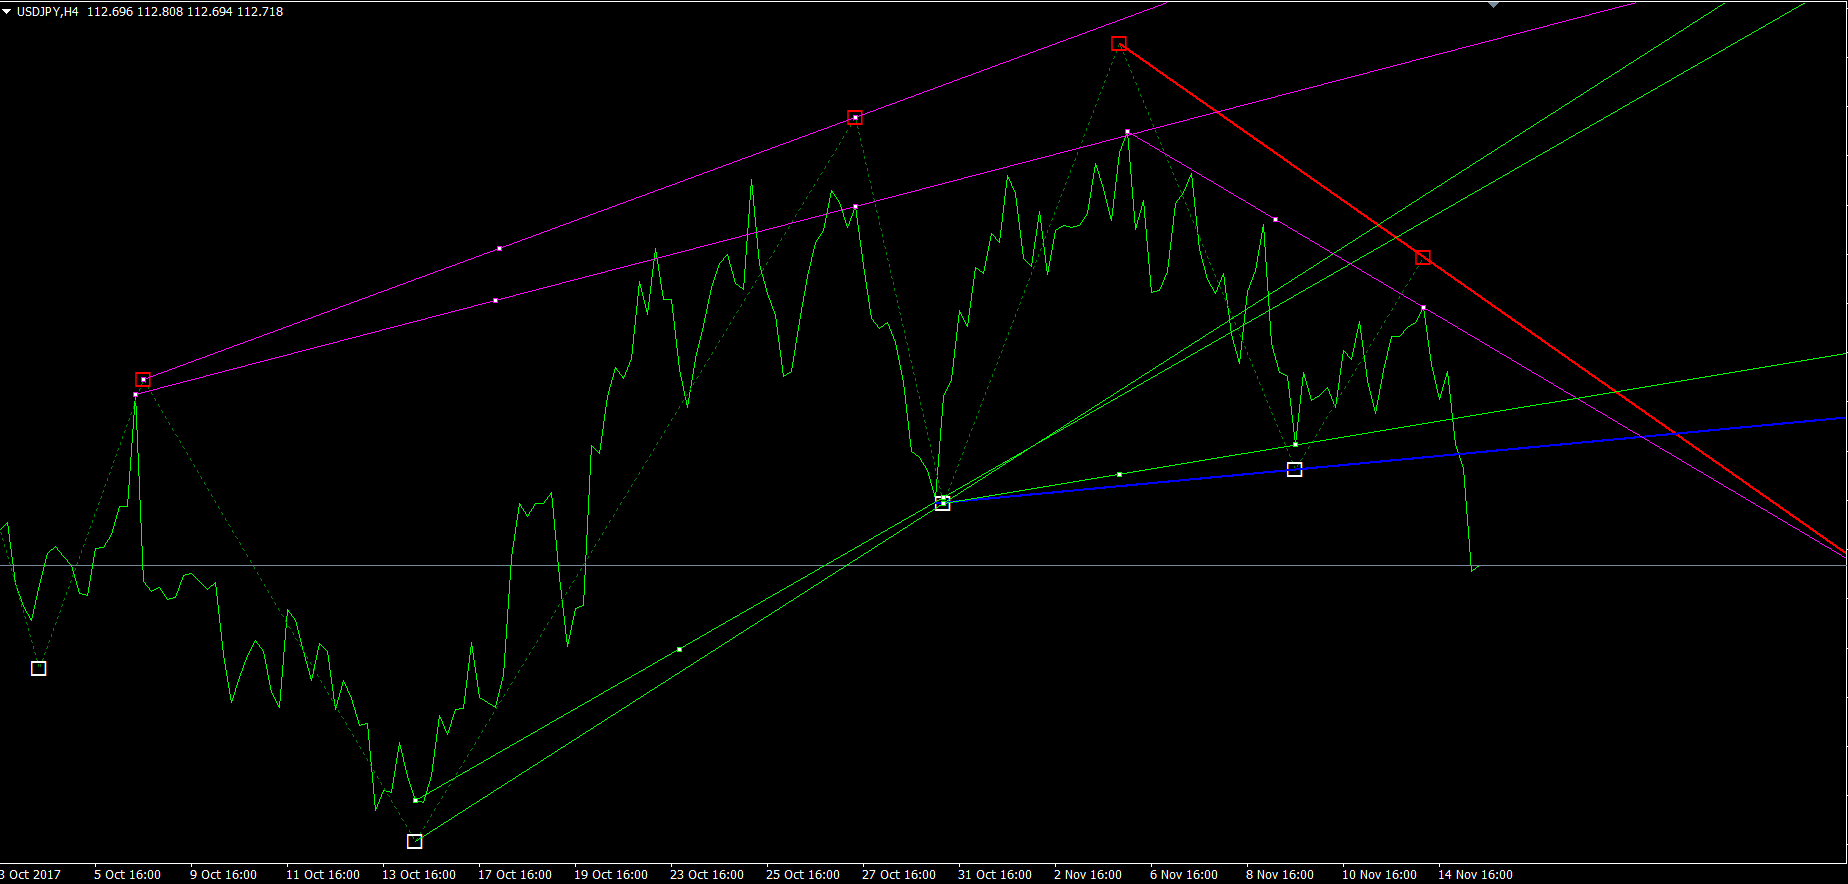
Task: Click the red square marker at the highest peak
Action: 1119,43
